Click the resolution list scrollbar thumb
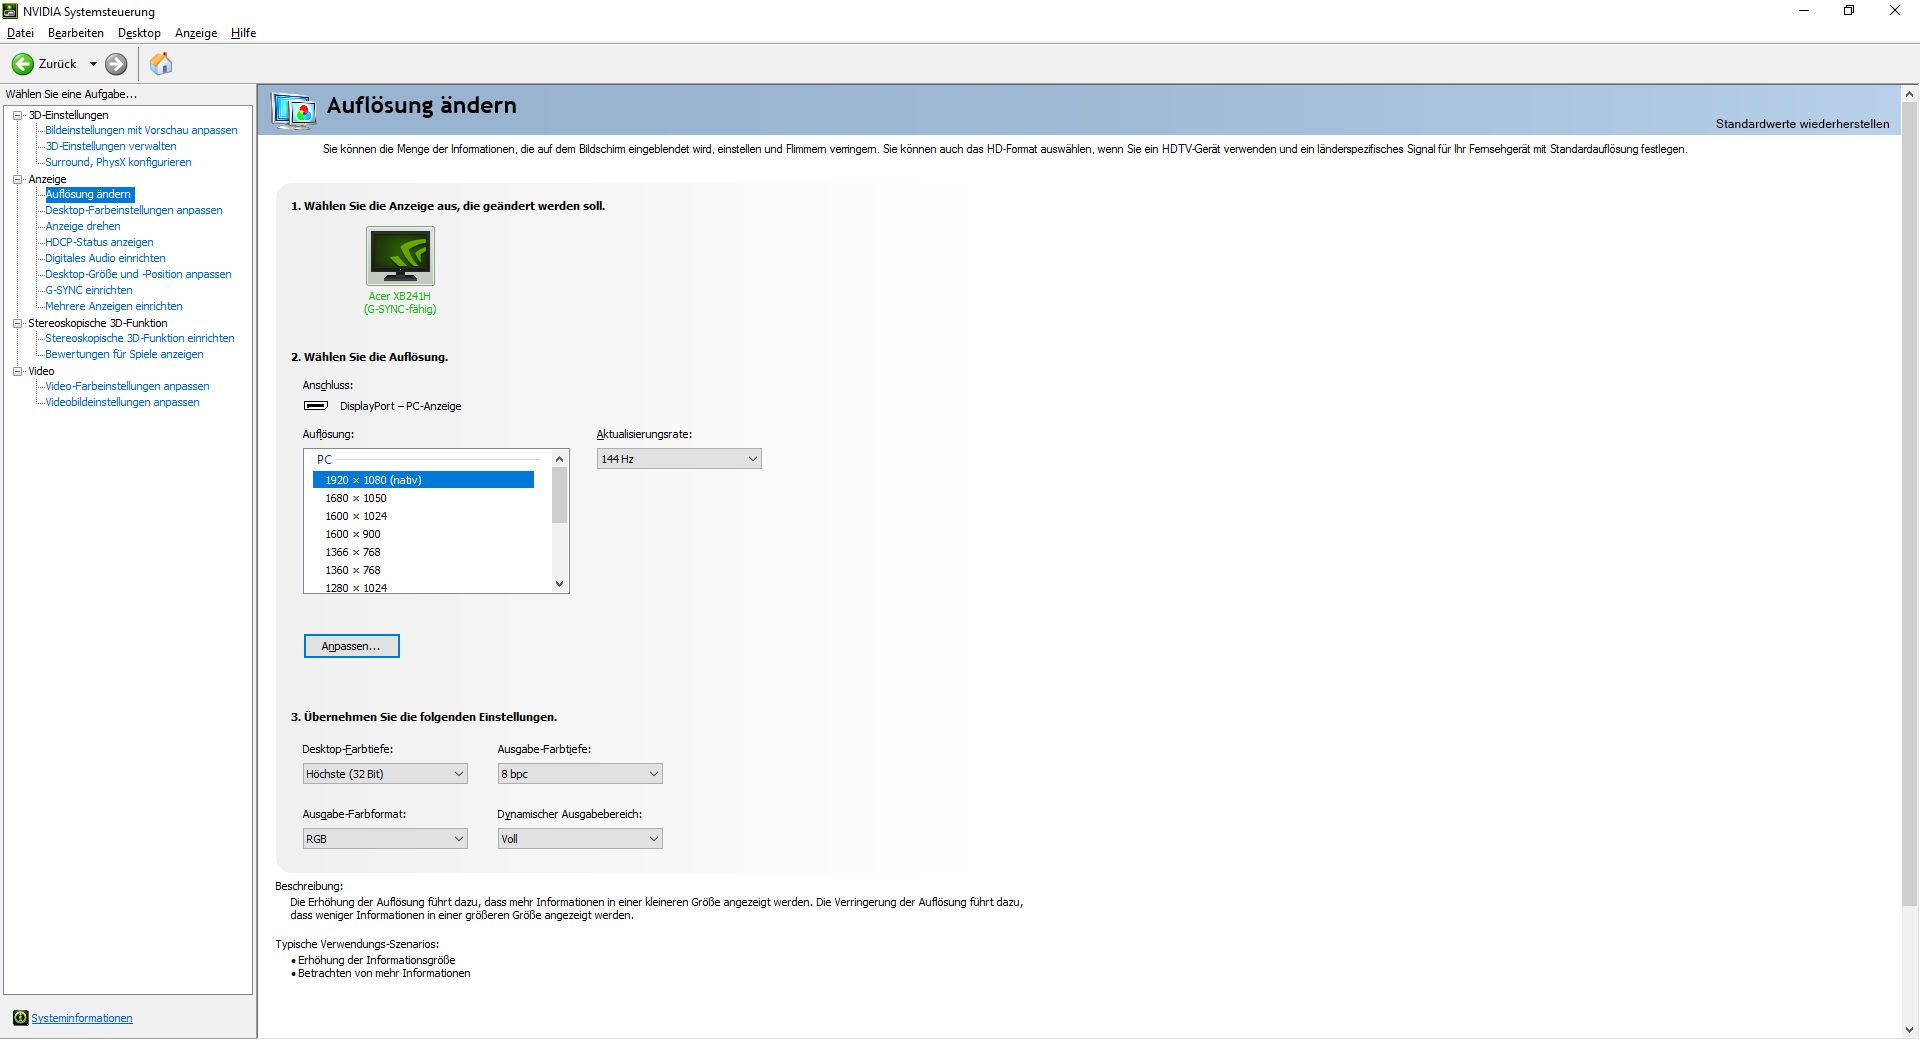 click(x=560, y=495)
